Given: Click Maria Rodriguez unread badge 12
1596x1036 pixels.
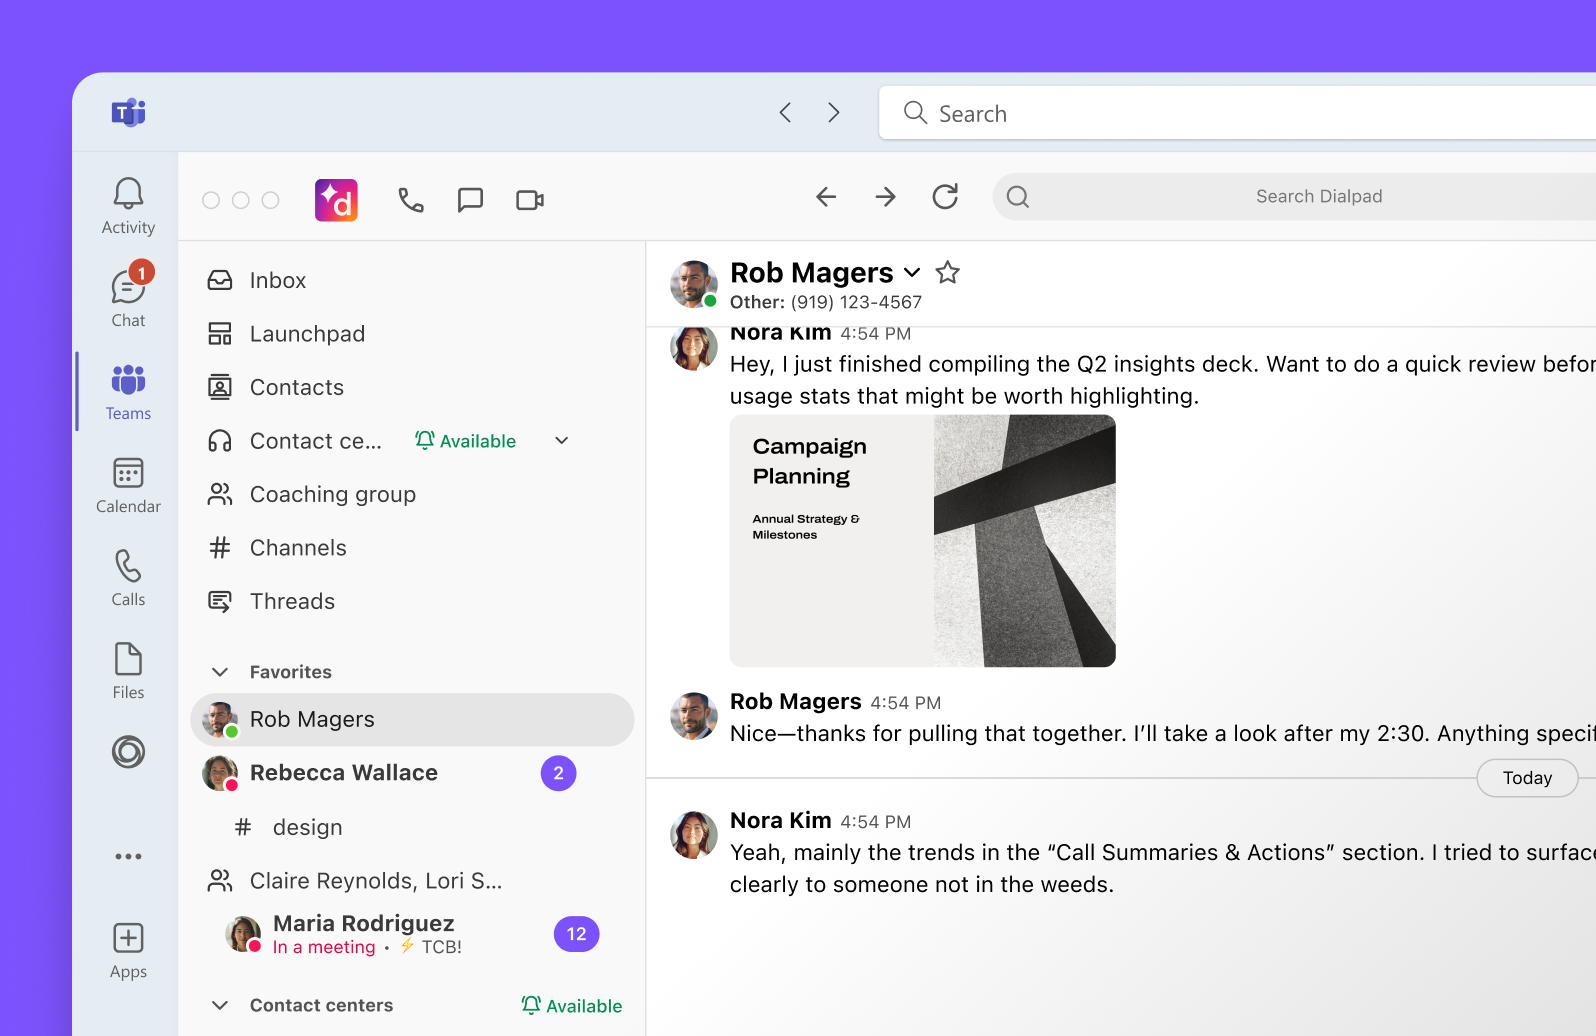Looking at the screenshot, I should pos(577,934).
